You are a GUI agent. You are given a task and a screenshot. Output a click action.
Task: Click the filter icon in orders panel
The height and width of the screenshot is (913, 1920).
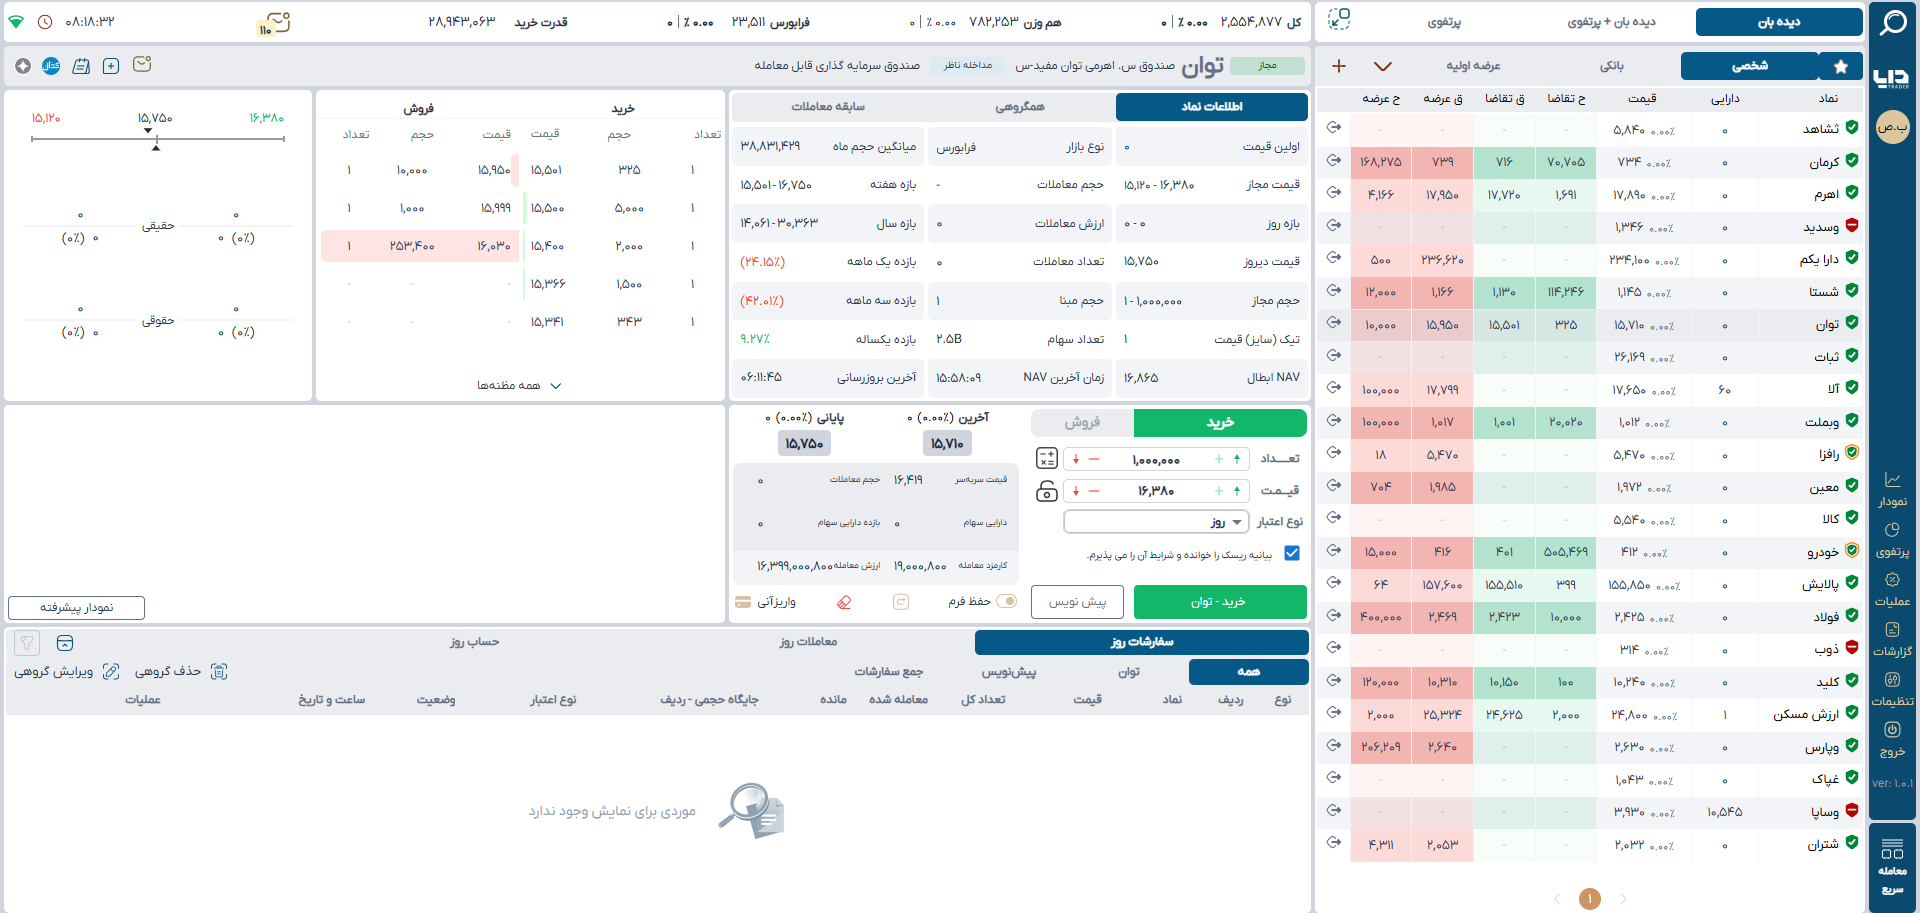click(x=27, y=643)
